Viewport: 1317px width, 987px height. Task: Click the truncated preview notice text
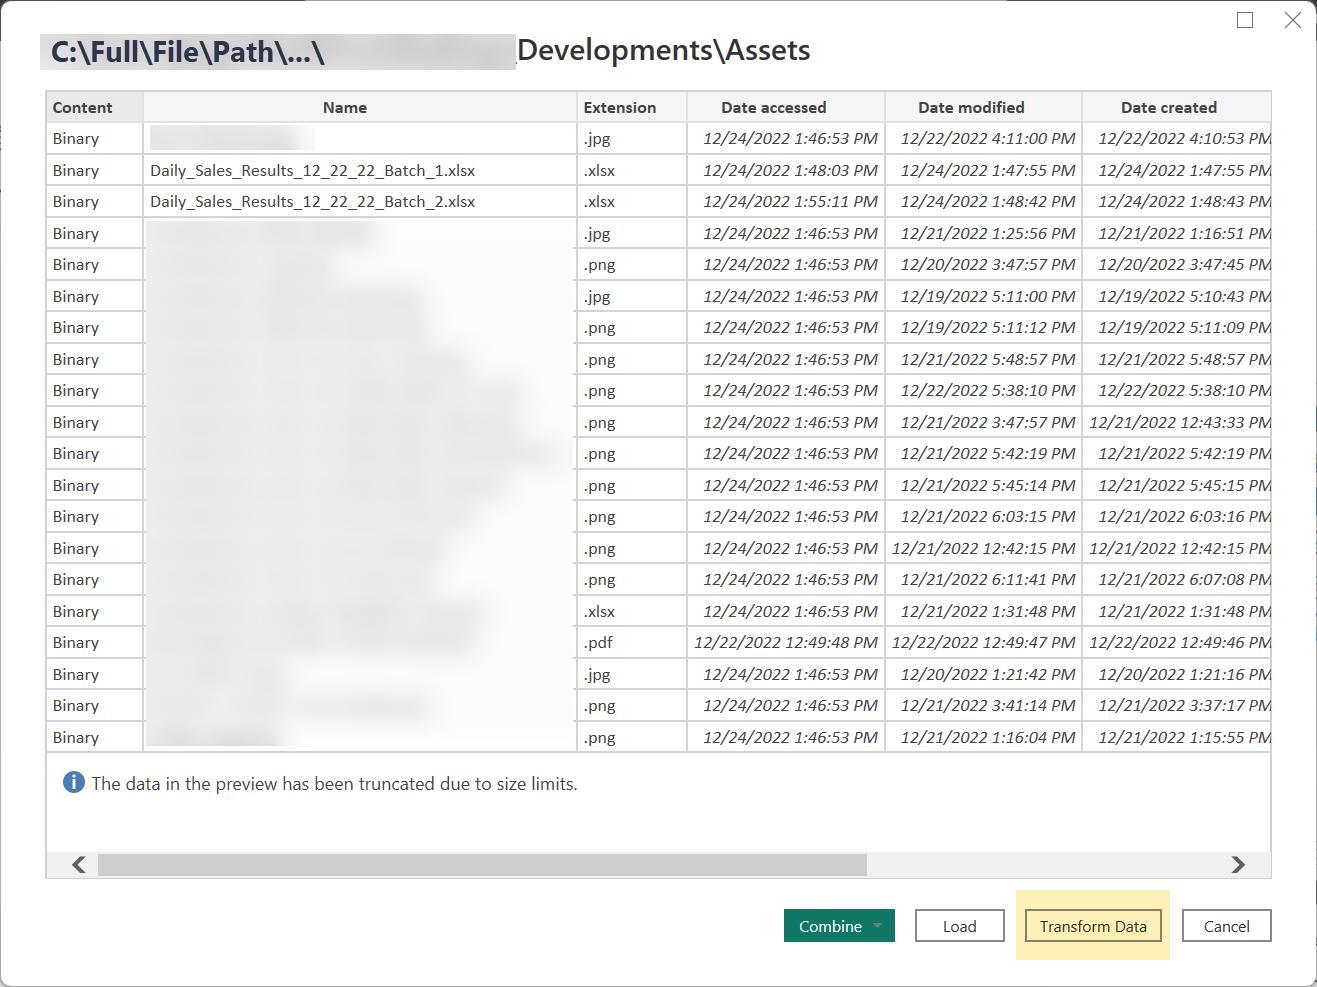(x=334, y=784)
